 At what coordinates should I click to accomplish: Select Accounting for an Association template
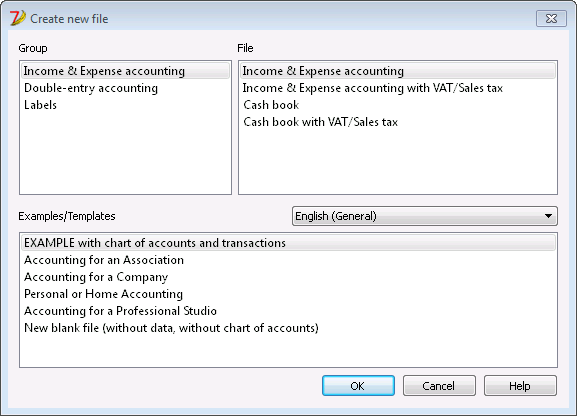[104, 260]
